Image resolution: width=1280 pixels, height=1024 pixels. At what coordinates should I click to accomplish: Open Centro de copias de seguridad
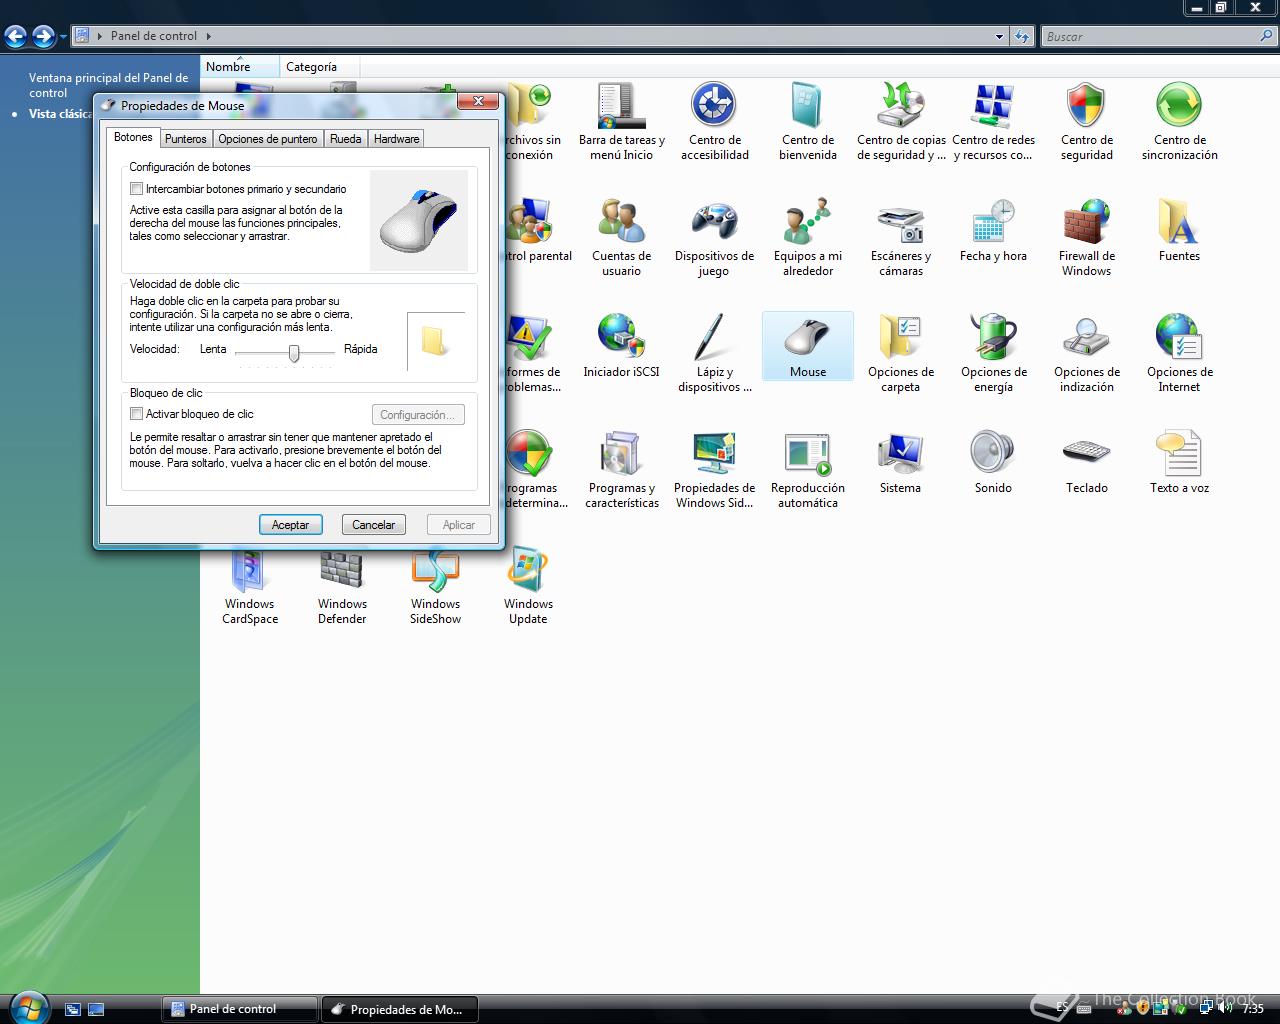click(x=900, y=121)
